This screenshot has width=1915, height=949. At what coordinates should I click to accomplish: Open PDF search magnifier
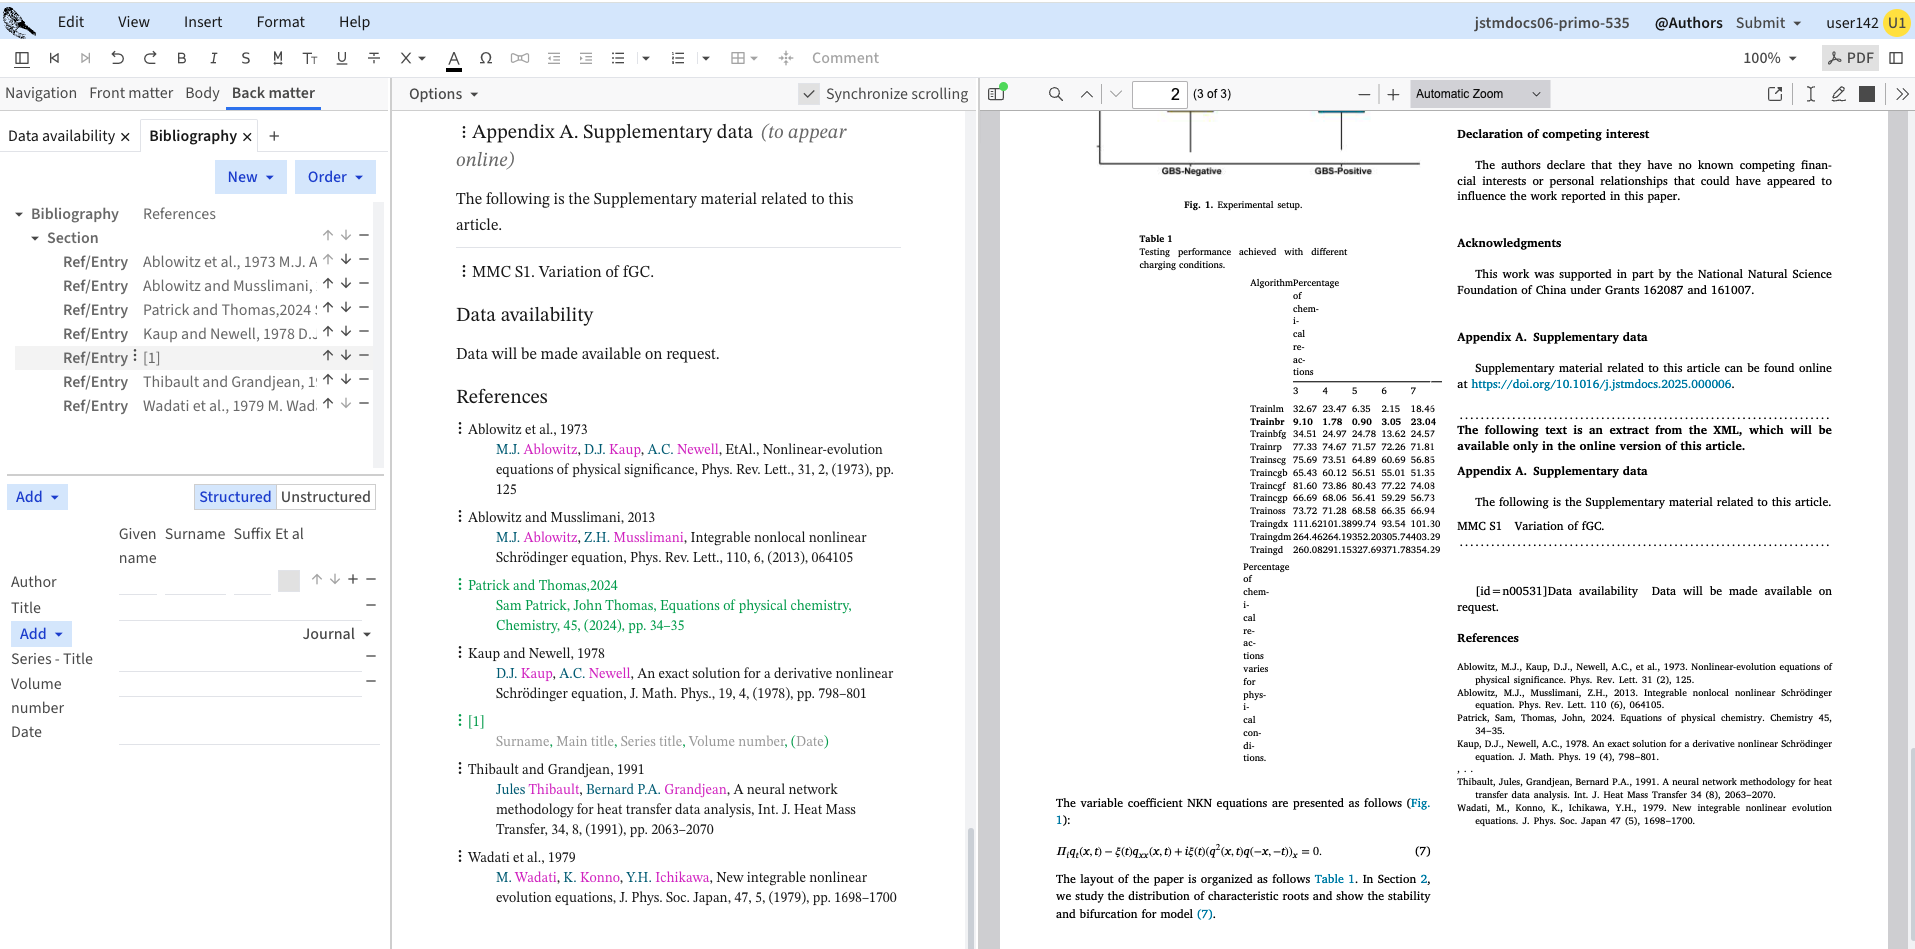(x=1055, y=94)
